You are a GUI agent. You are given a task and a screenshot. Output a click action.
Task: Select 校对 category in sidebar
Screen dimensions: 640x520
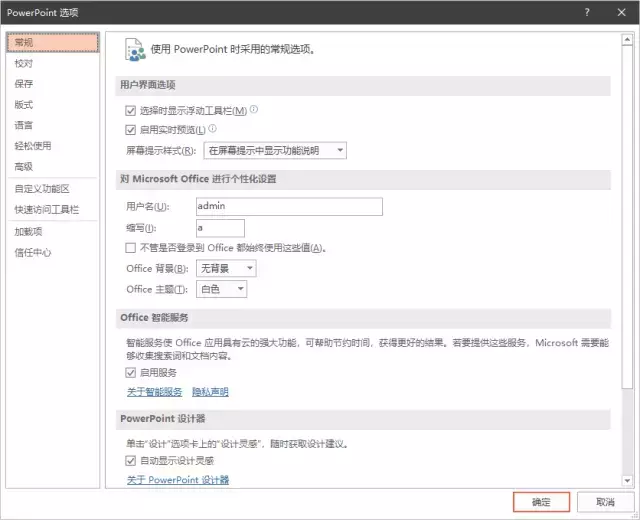(53, 63)
